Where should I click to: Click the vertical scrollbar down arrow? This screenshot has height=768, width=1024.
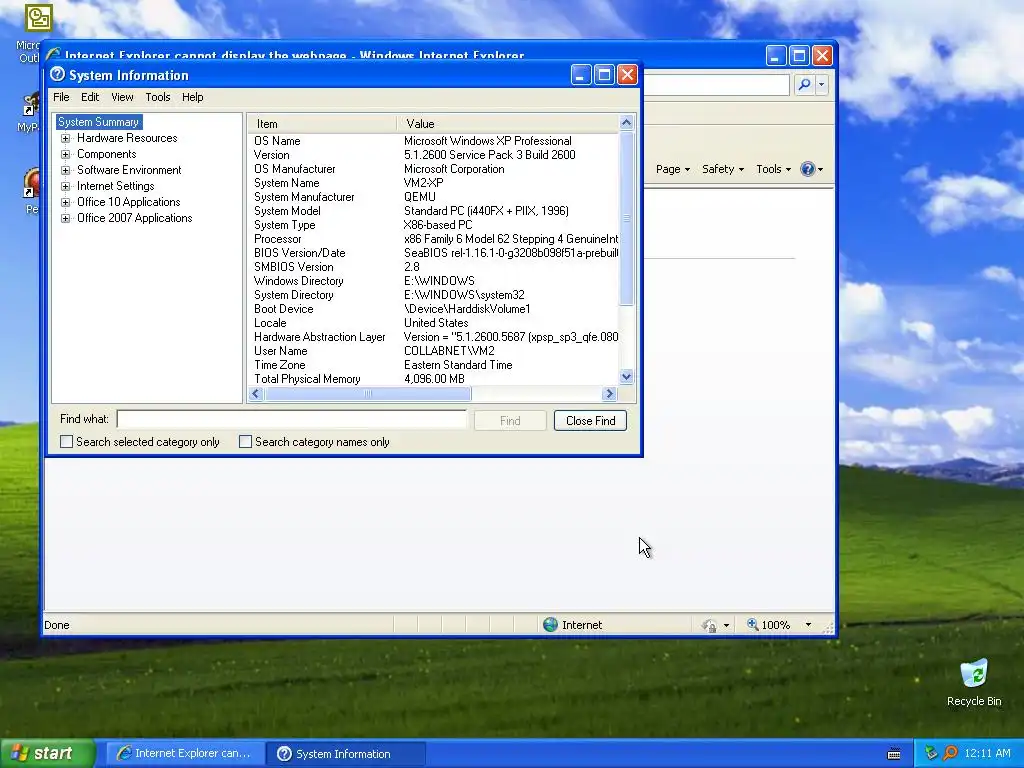coord(626,376)
